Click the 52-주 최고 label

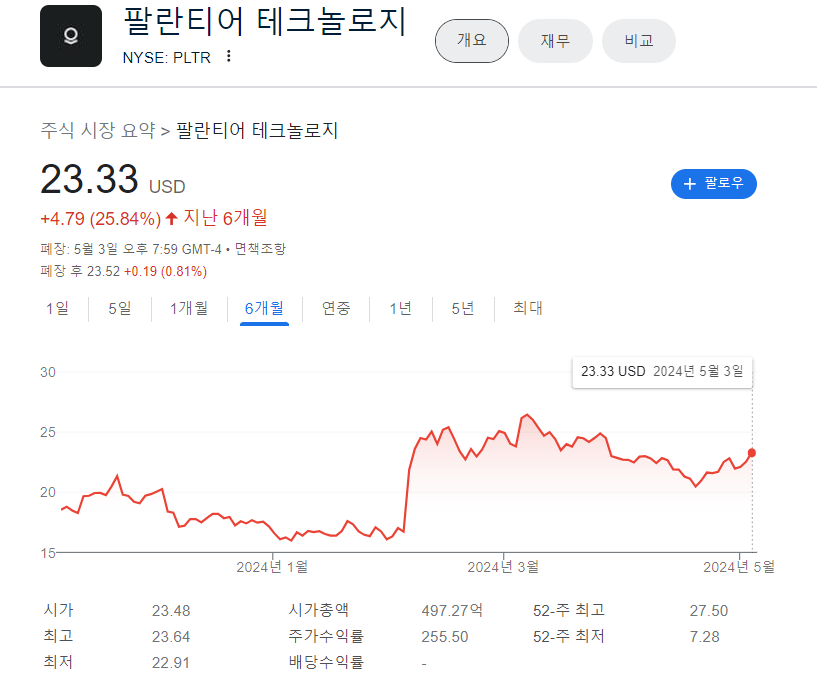tap(568, 610)
